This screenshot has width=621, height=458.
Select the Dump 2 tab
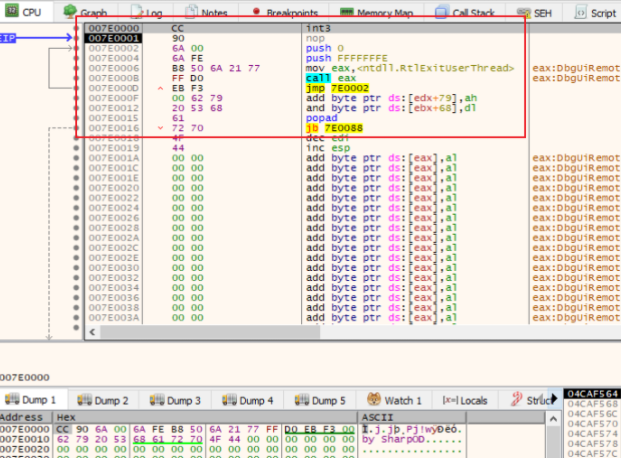point(103,400)
